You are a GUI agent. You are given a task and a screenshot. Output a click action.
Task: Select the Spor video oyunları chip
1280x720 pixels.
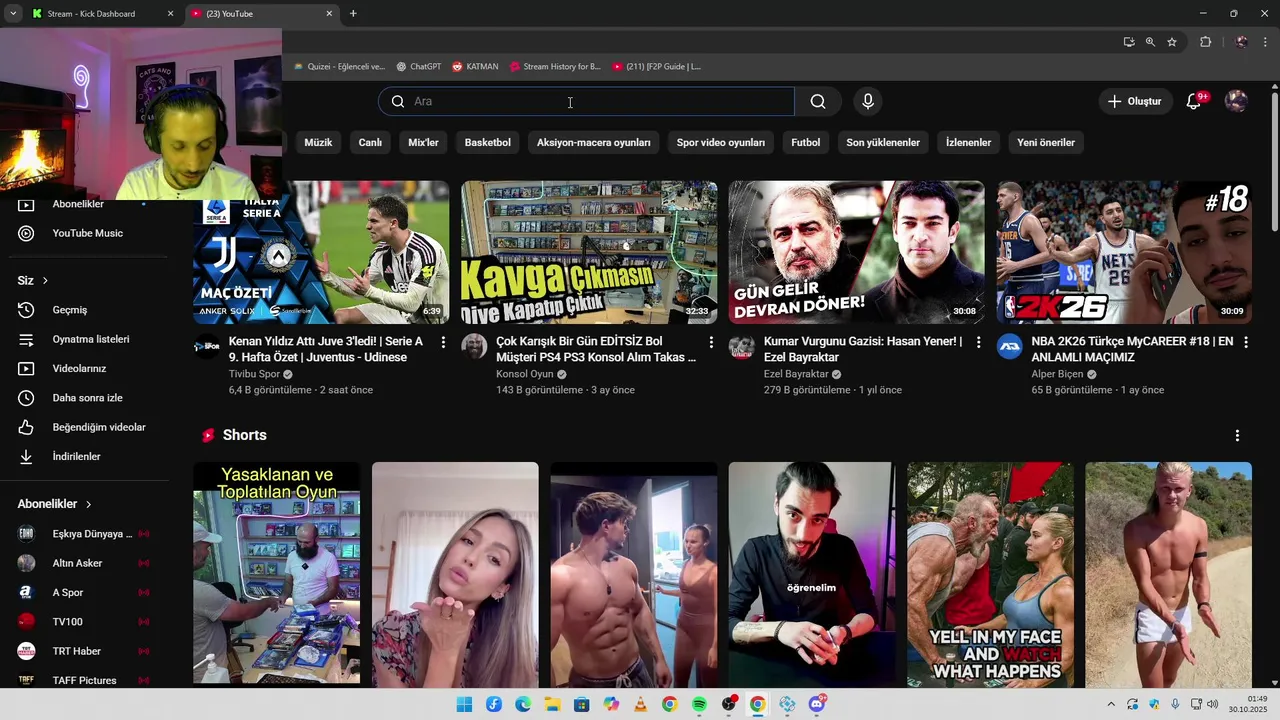[721, 142]
